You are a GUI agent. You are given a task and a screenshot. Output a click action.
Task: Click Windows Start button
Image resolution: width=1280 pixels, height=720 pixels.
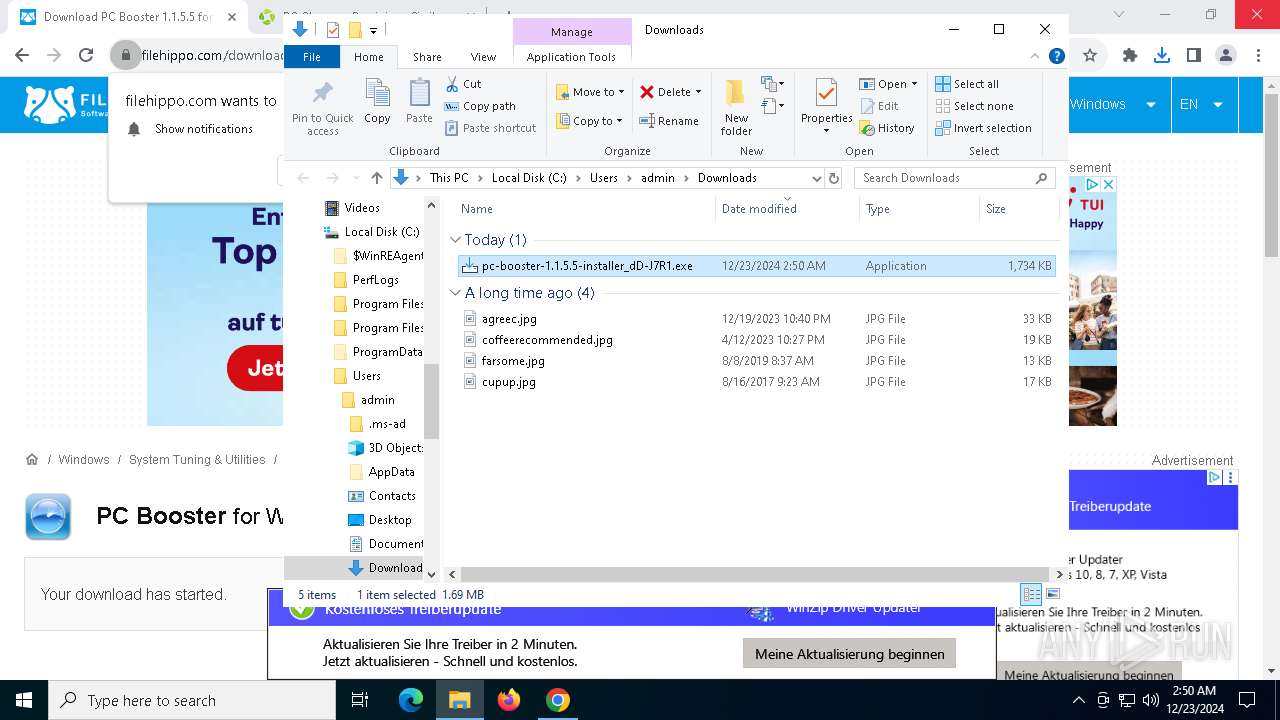pyautogui.click(x=24, y=700)
